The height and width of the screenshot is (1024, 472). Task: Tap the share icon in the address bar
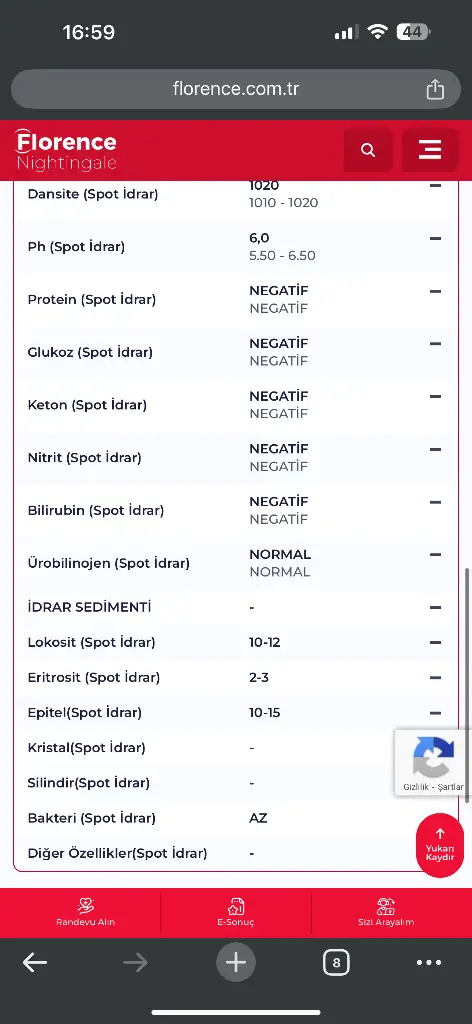pos(435,89)
